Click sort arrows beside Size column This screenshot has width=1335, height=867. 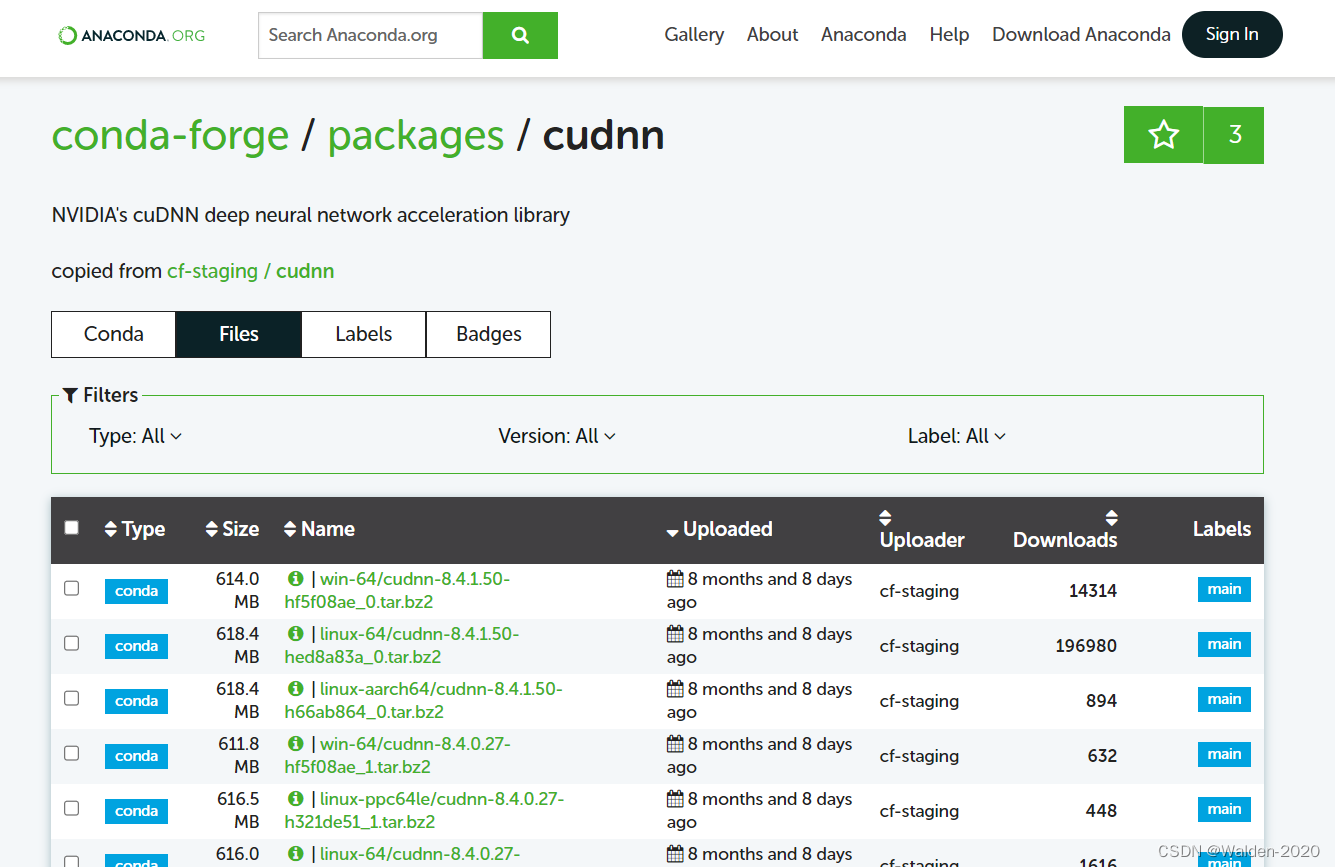[211, 529]
